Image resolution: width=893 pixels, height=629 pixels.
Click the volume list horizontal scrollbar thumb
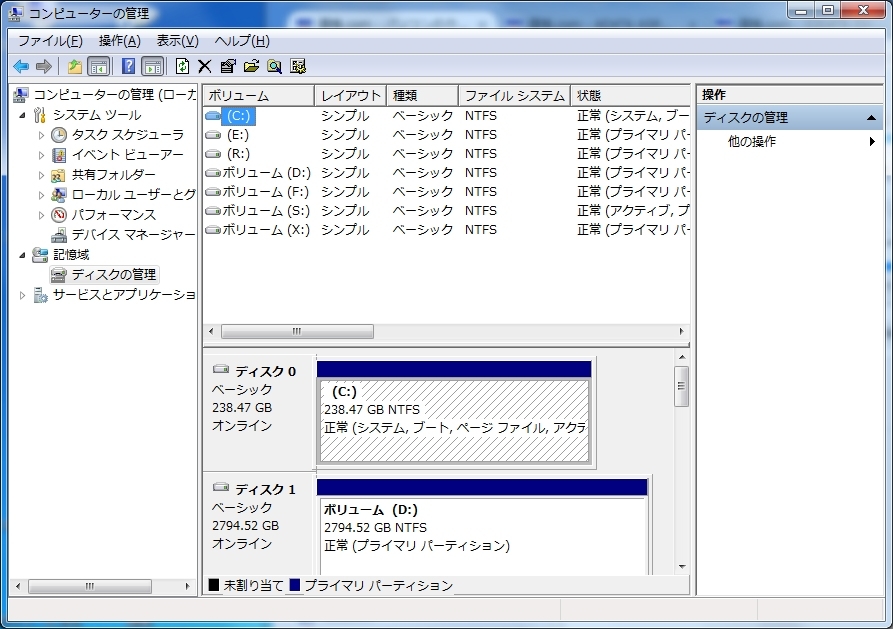(297, 332)
